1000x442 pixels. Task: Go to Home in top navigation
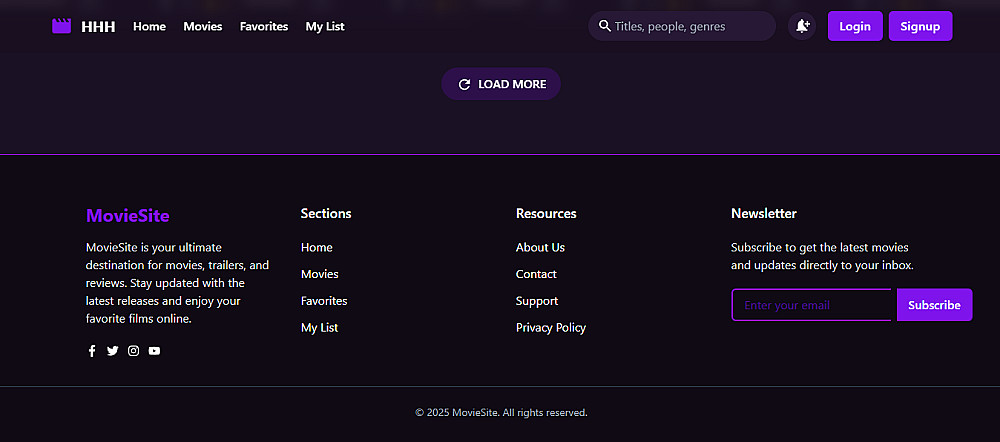pyautogui.click(x=149, y=26)
